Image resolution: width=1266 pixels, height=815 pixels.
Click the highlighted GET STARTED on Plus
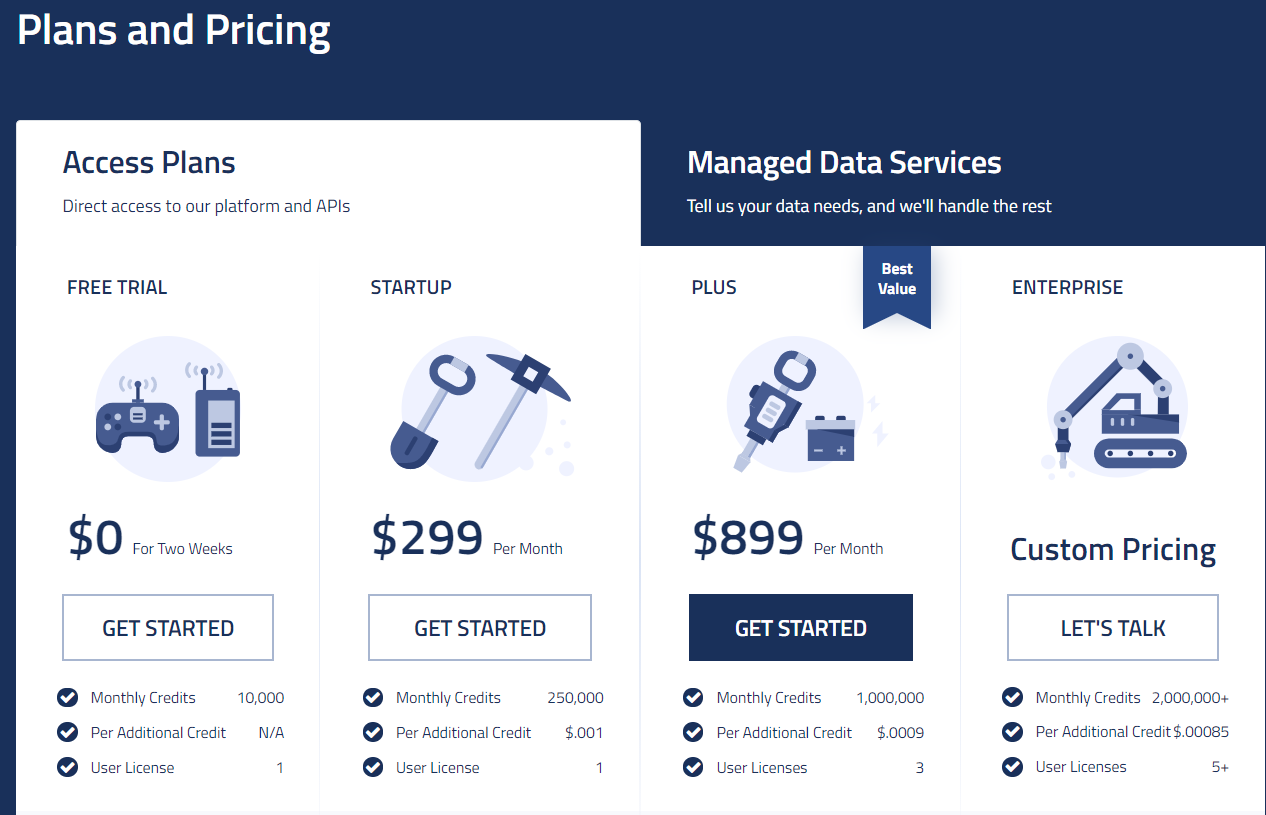[800, 627]
